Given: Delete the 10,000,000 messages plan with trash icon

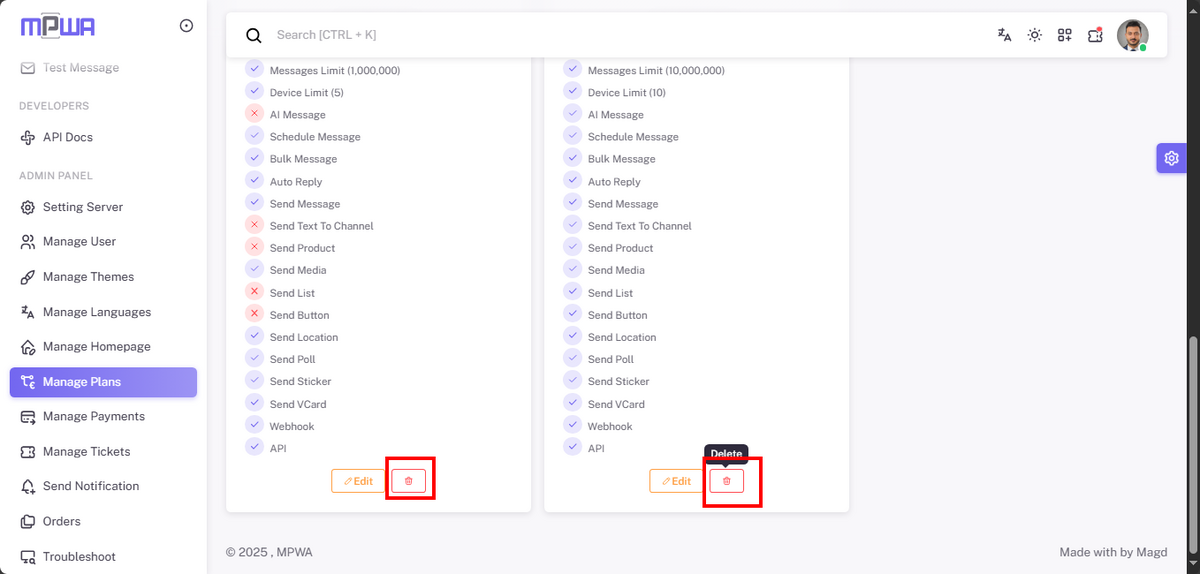Looking at the screenshot, I should pos(727,481).
